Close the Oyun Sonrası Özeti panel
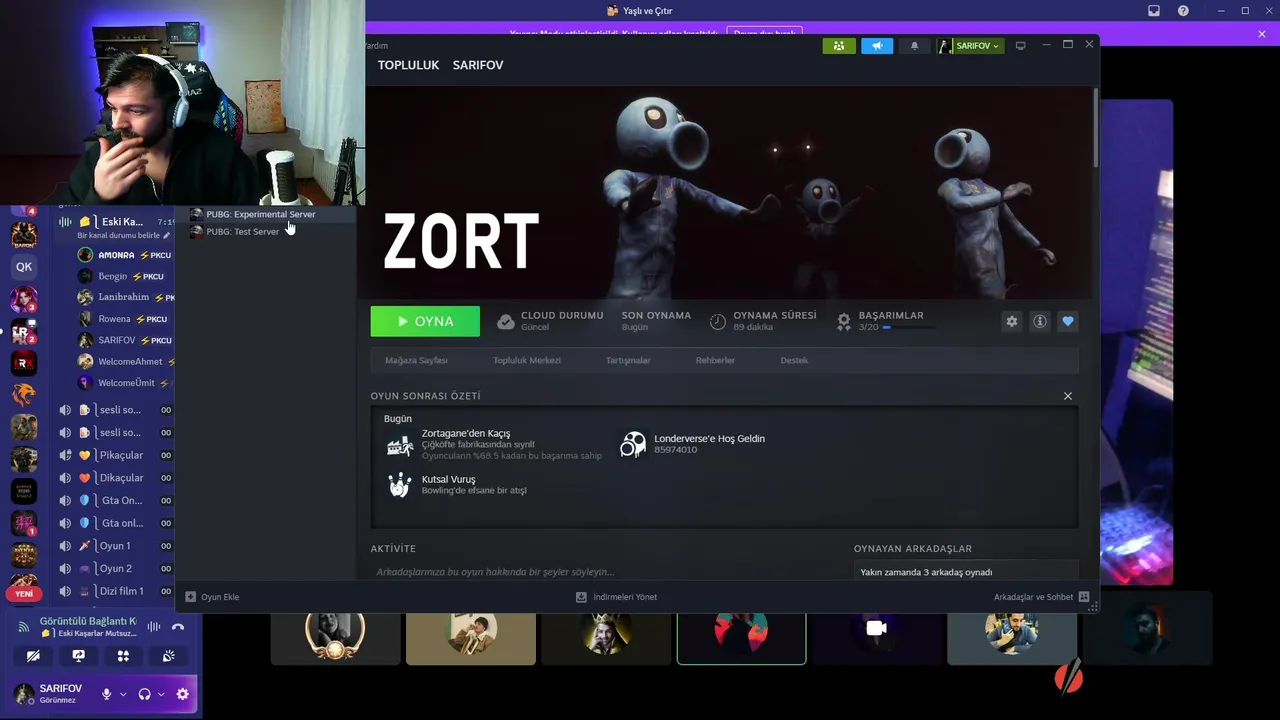Image resolution: width=1280 pixels, height=720 pixels. click(x=1068, y=396)
